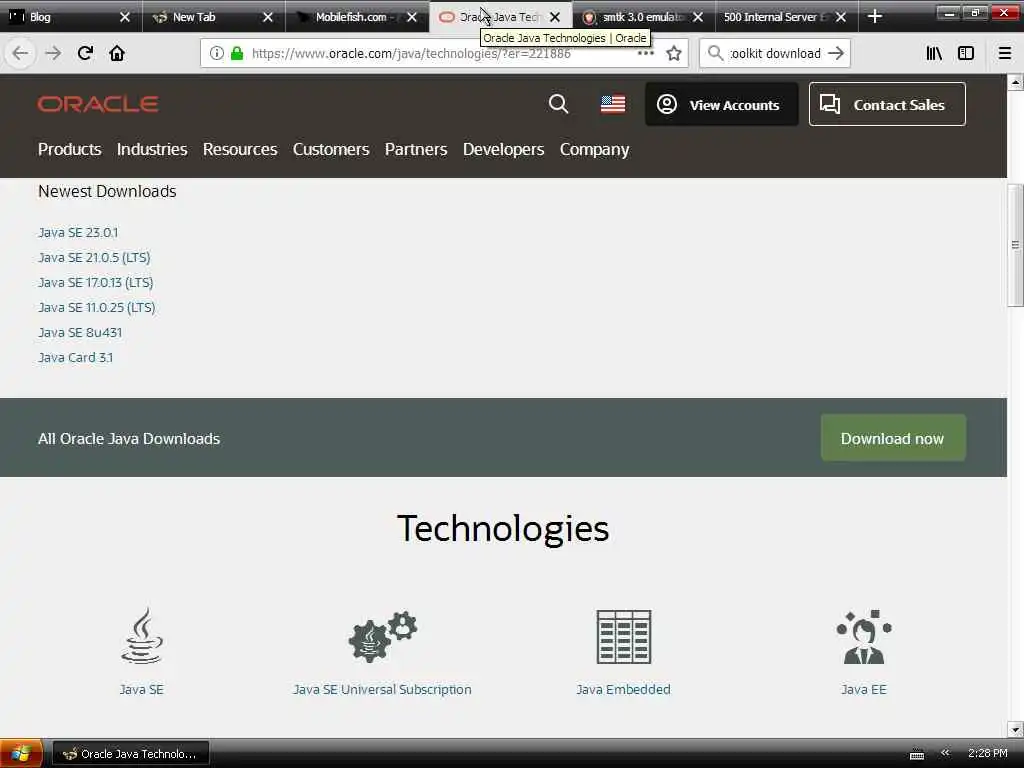Bookmark this page with the star icon
1024x768 pixels.
tap(674, 53)
